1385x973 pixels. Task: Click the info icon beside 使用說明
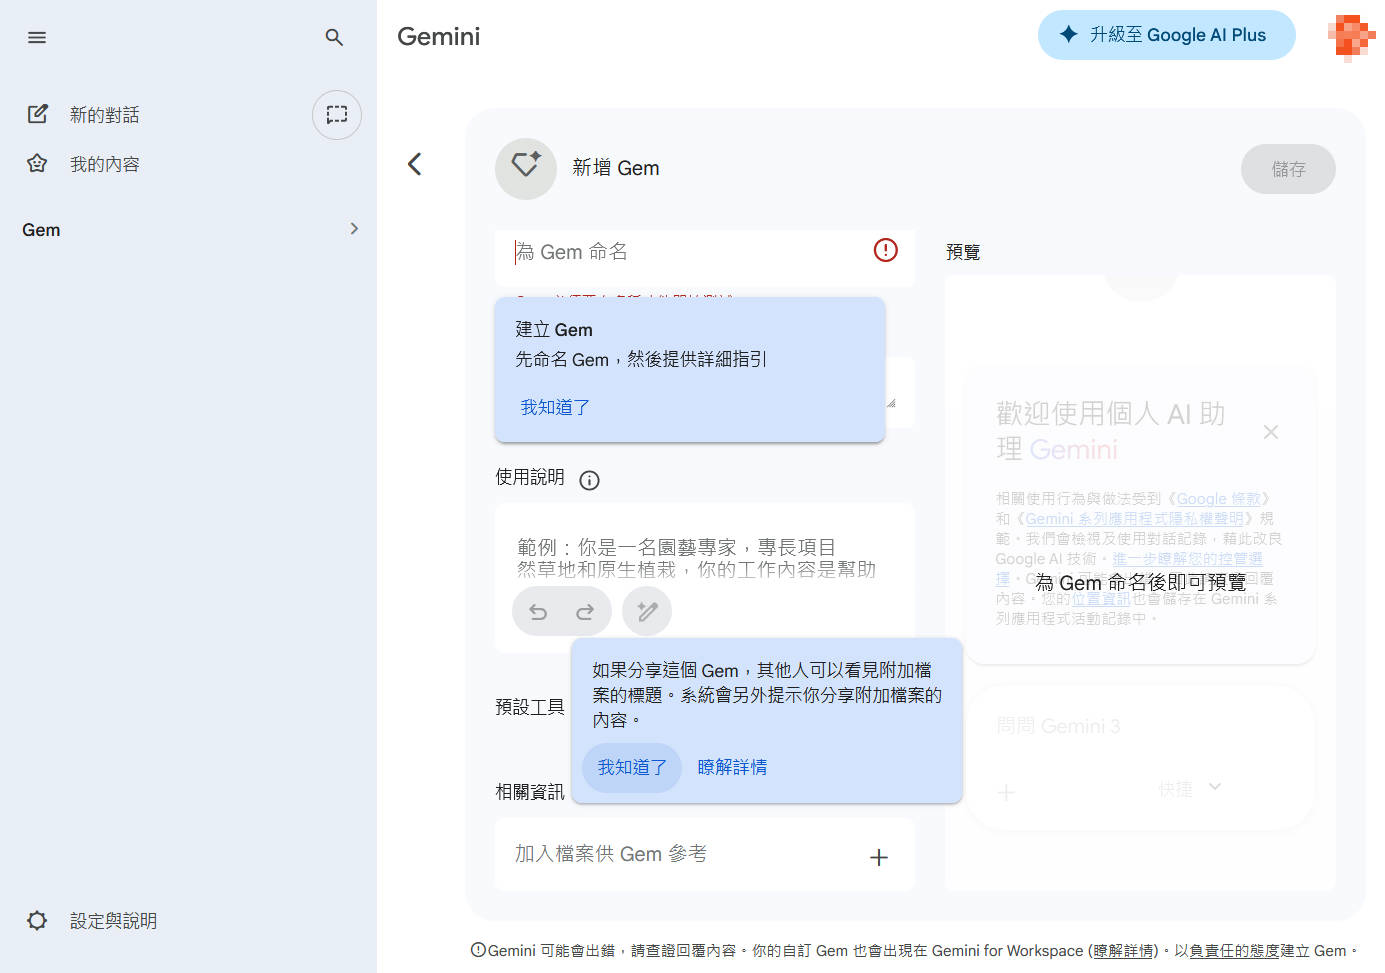(590, 481)
